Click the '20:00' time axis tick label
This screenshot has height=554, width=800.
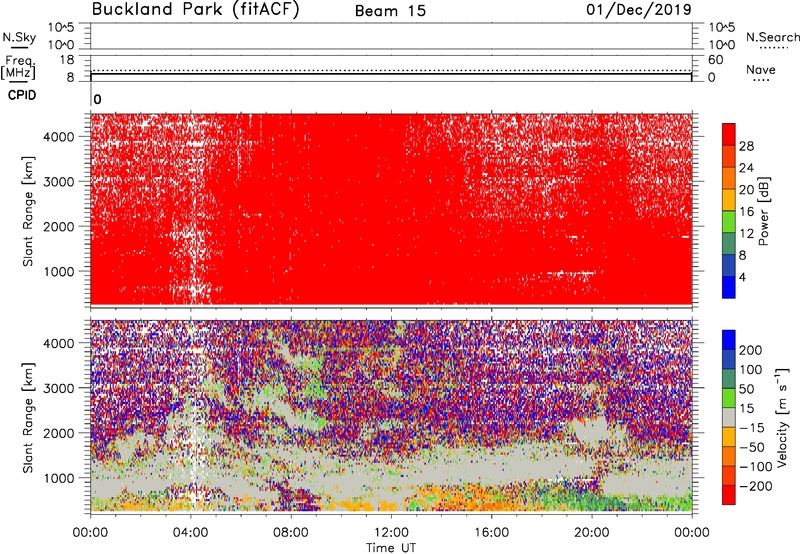[592, 533]
